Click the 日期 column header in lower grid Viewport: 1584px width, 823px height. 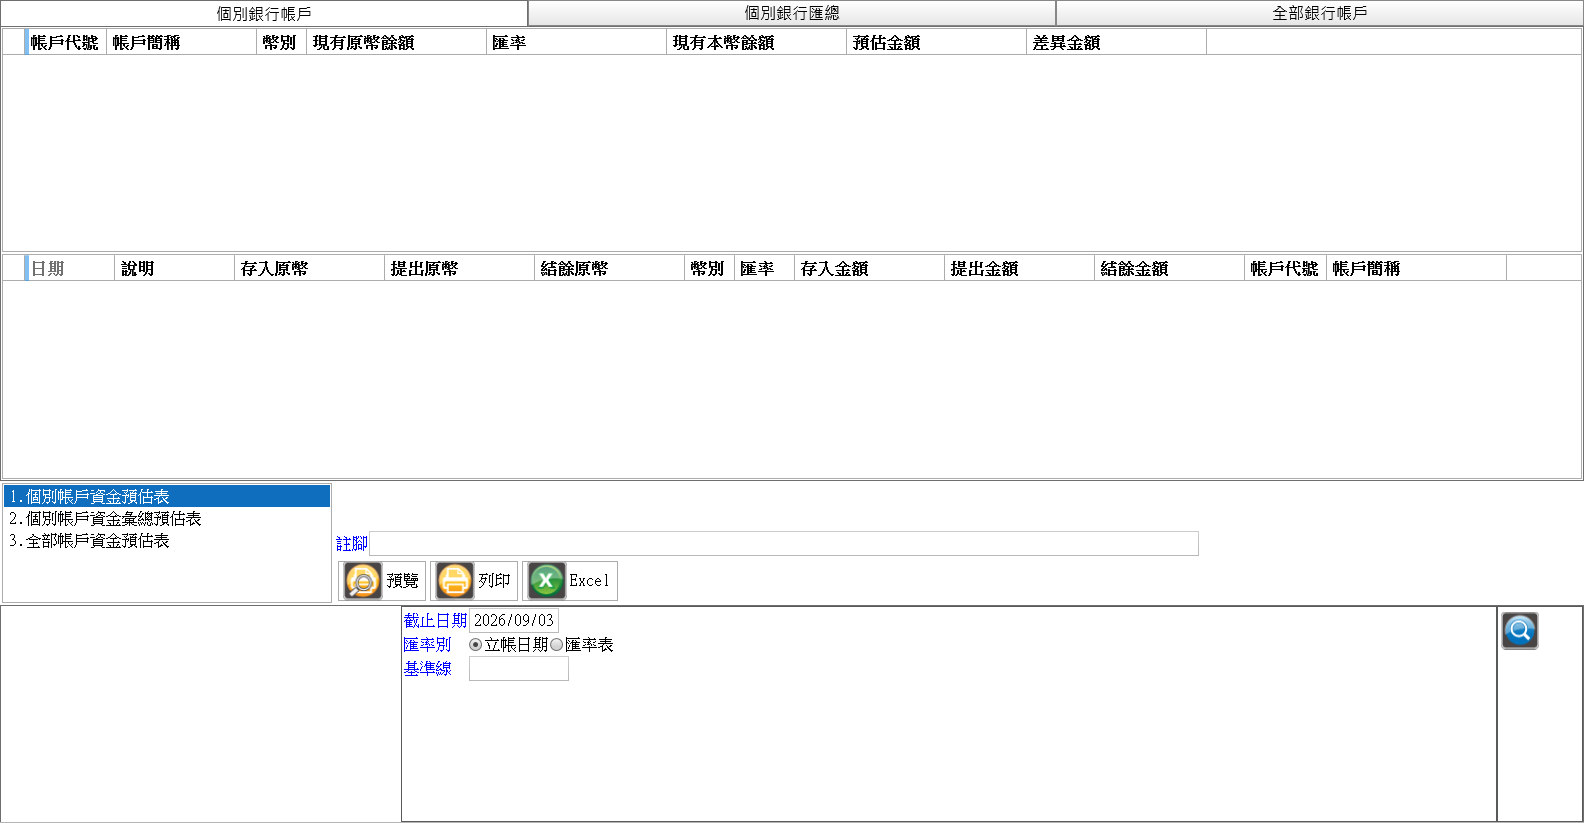coord(70,268)
